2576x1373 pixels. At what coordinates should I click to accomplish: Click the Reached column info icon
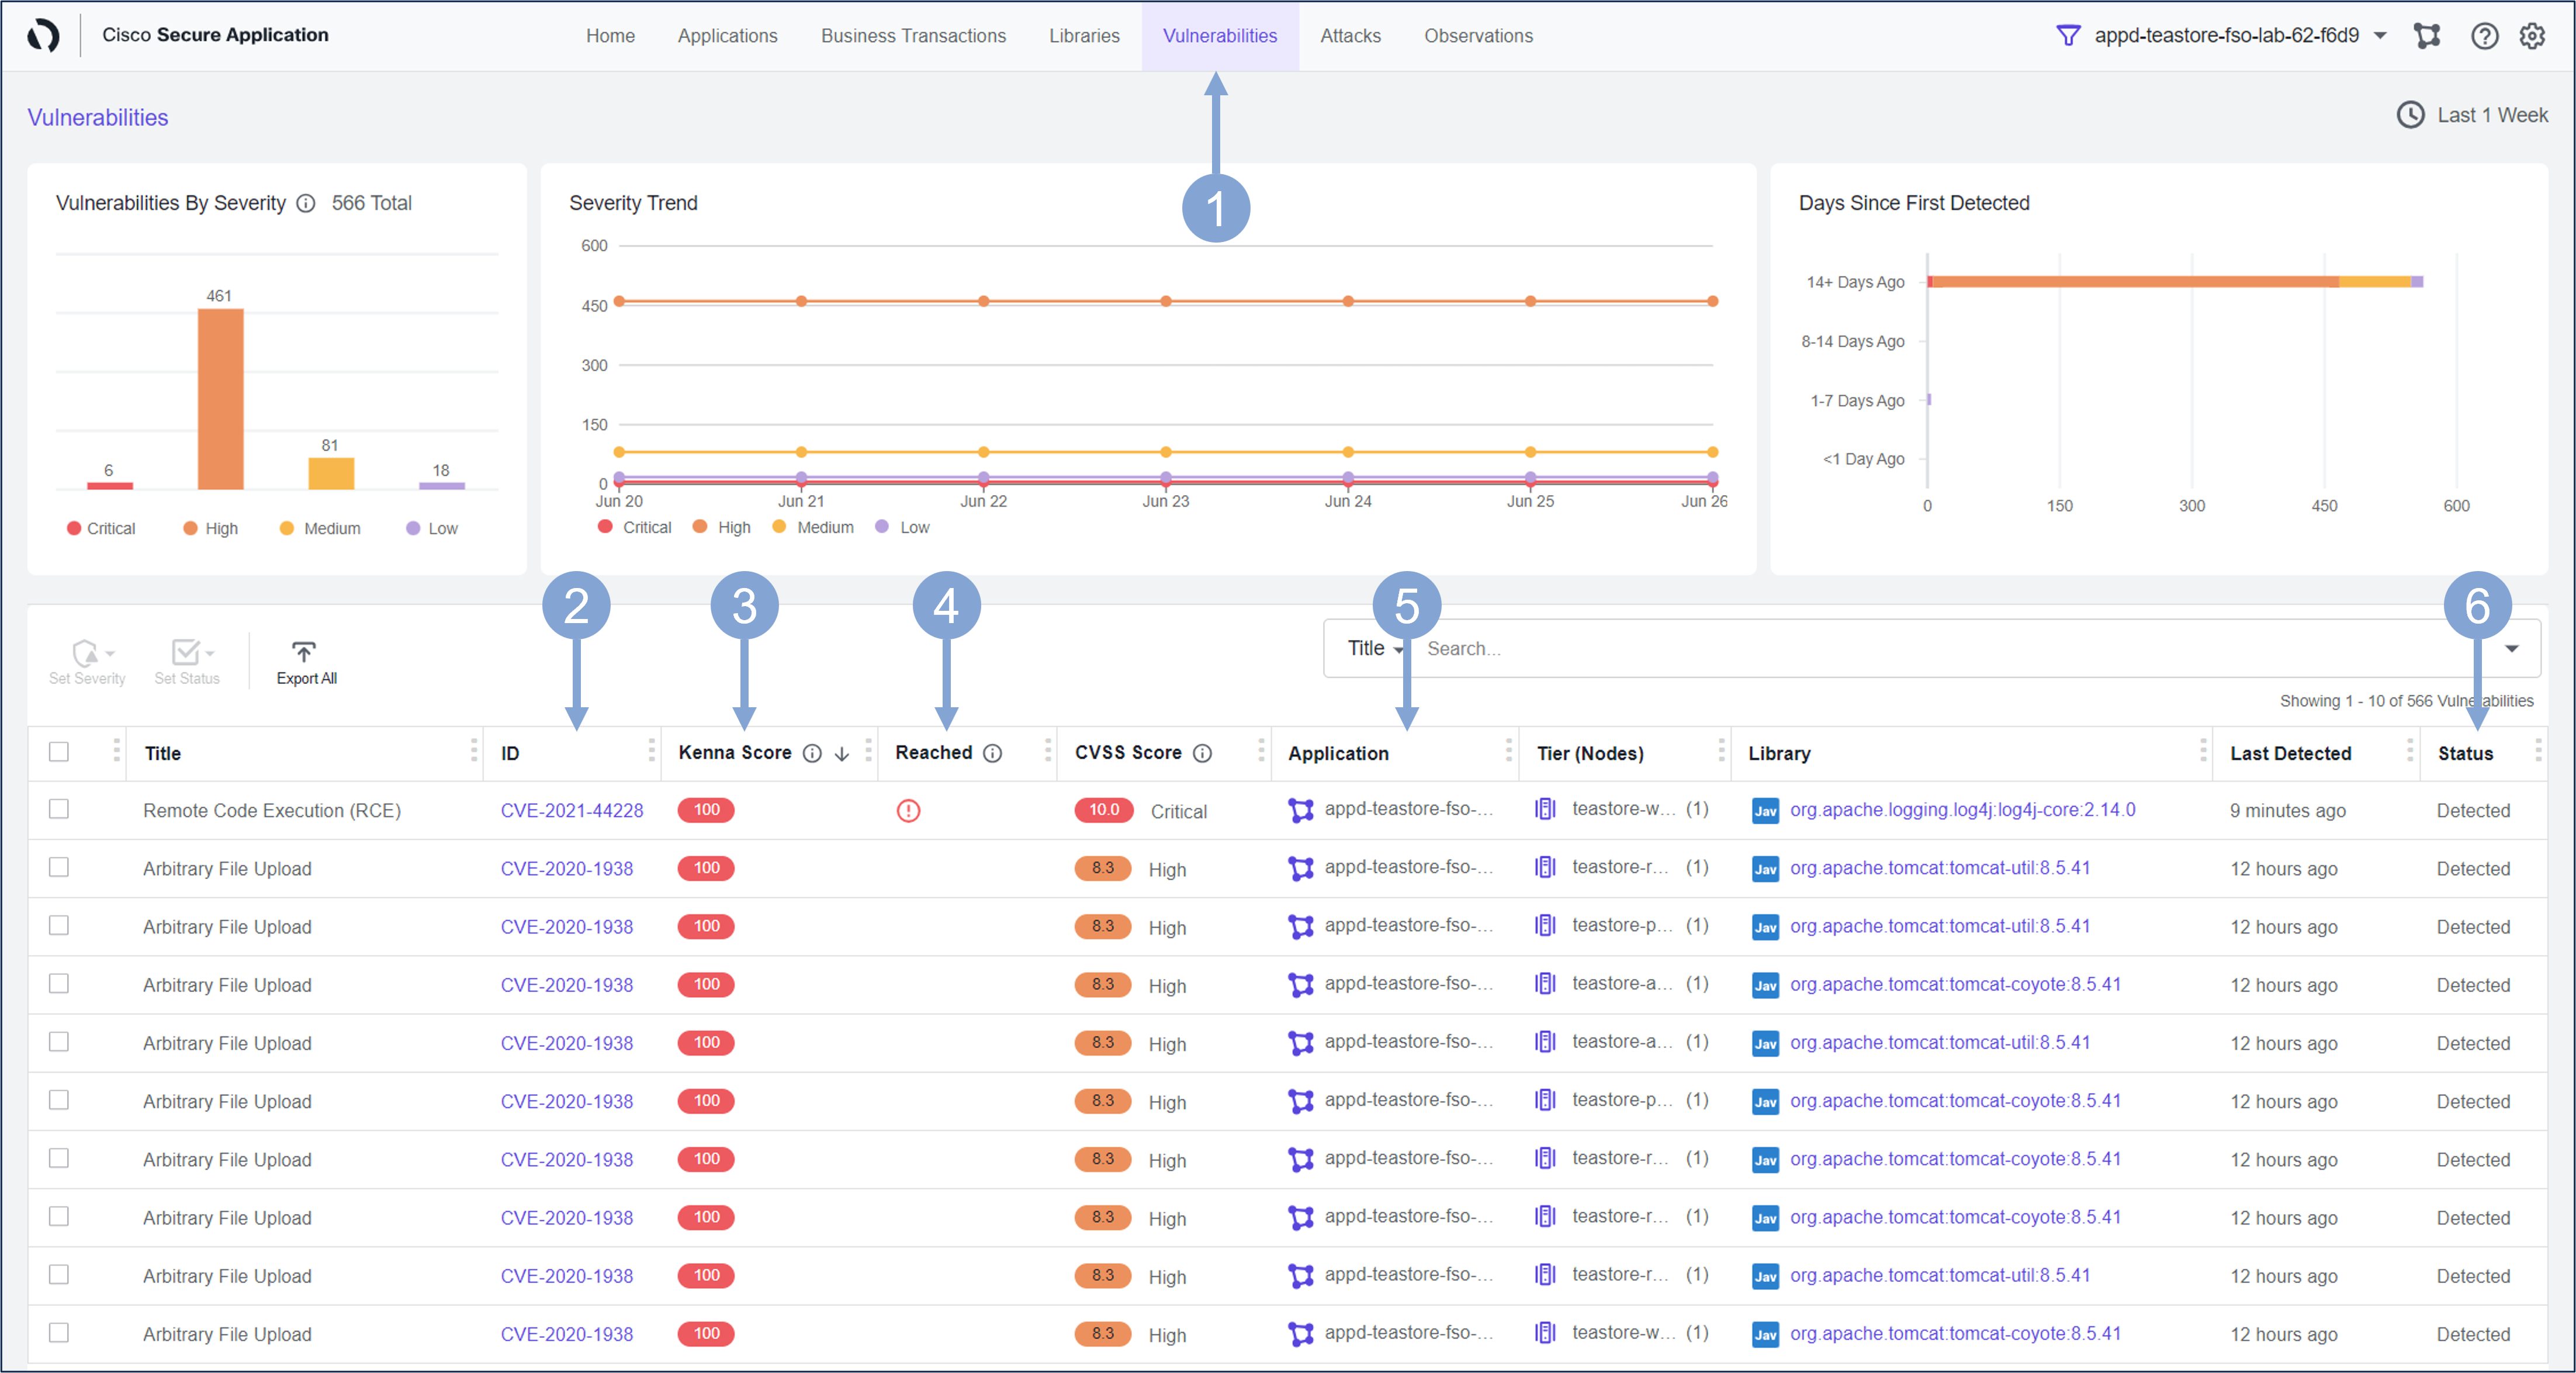(992, 753)
